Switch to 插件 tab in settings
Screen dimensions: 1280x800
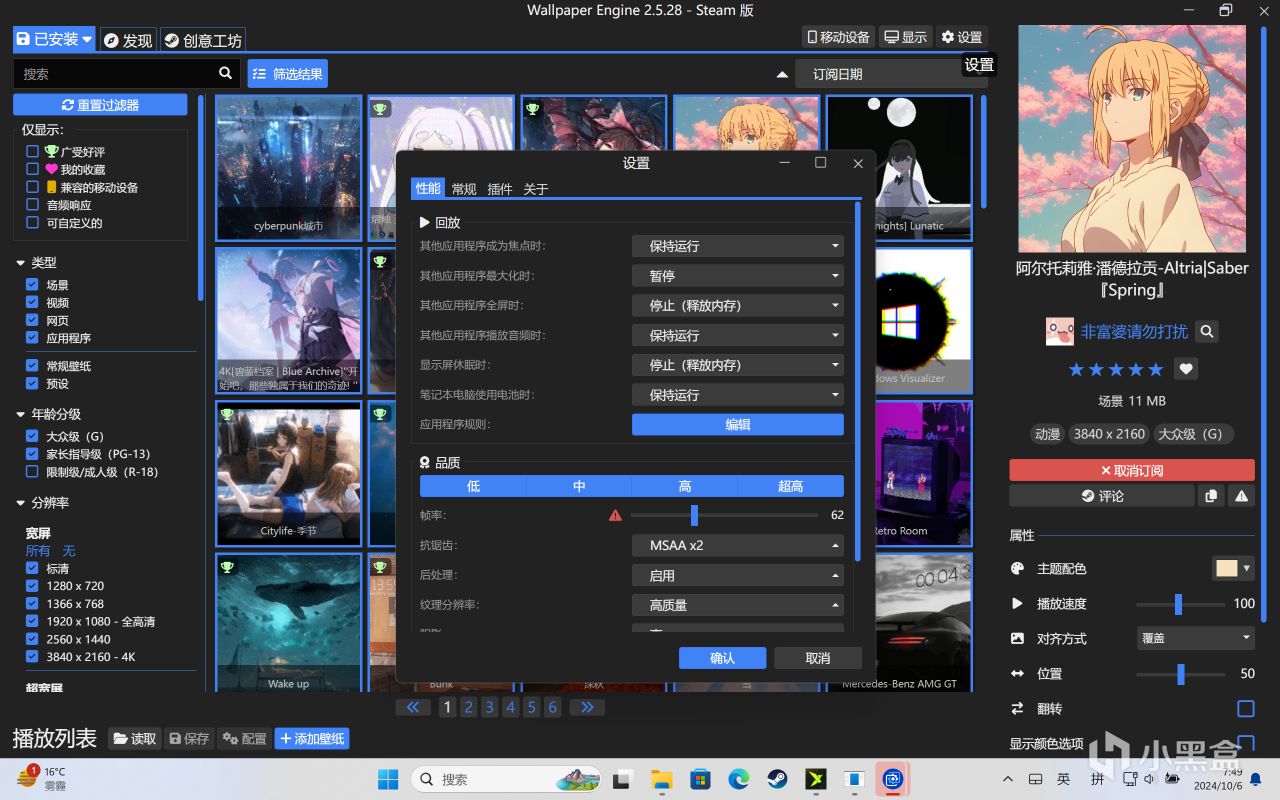coord(500,189)
